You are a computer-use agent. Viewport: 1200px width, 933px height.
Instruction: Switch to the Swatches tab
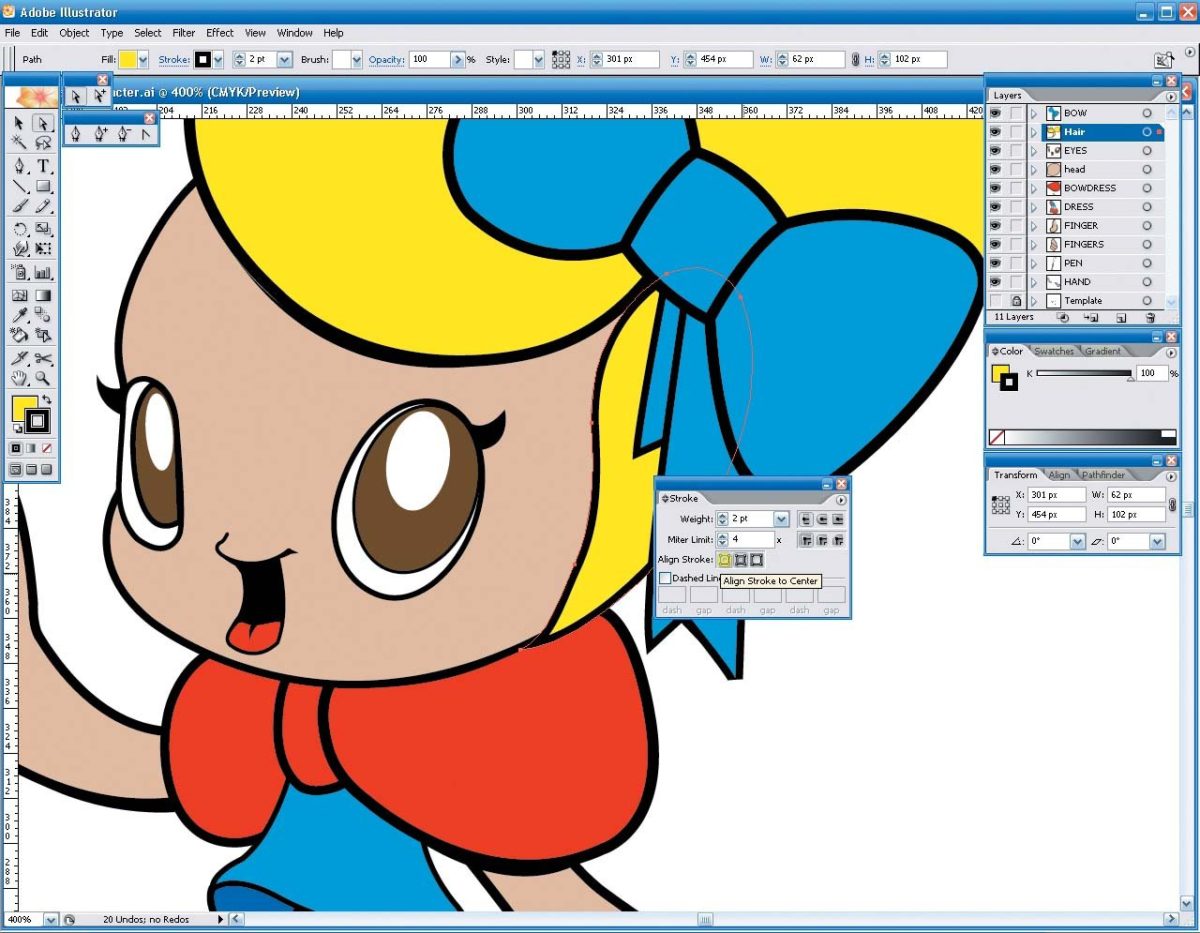click(x=1054, y=351)
